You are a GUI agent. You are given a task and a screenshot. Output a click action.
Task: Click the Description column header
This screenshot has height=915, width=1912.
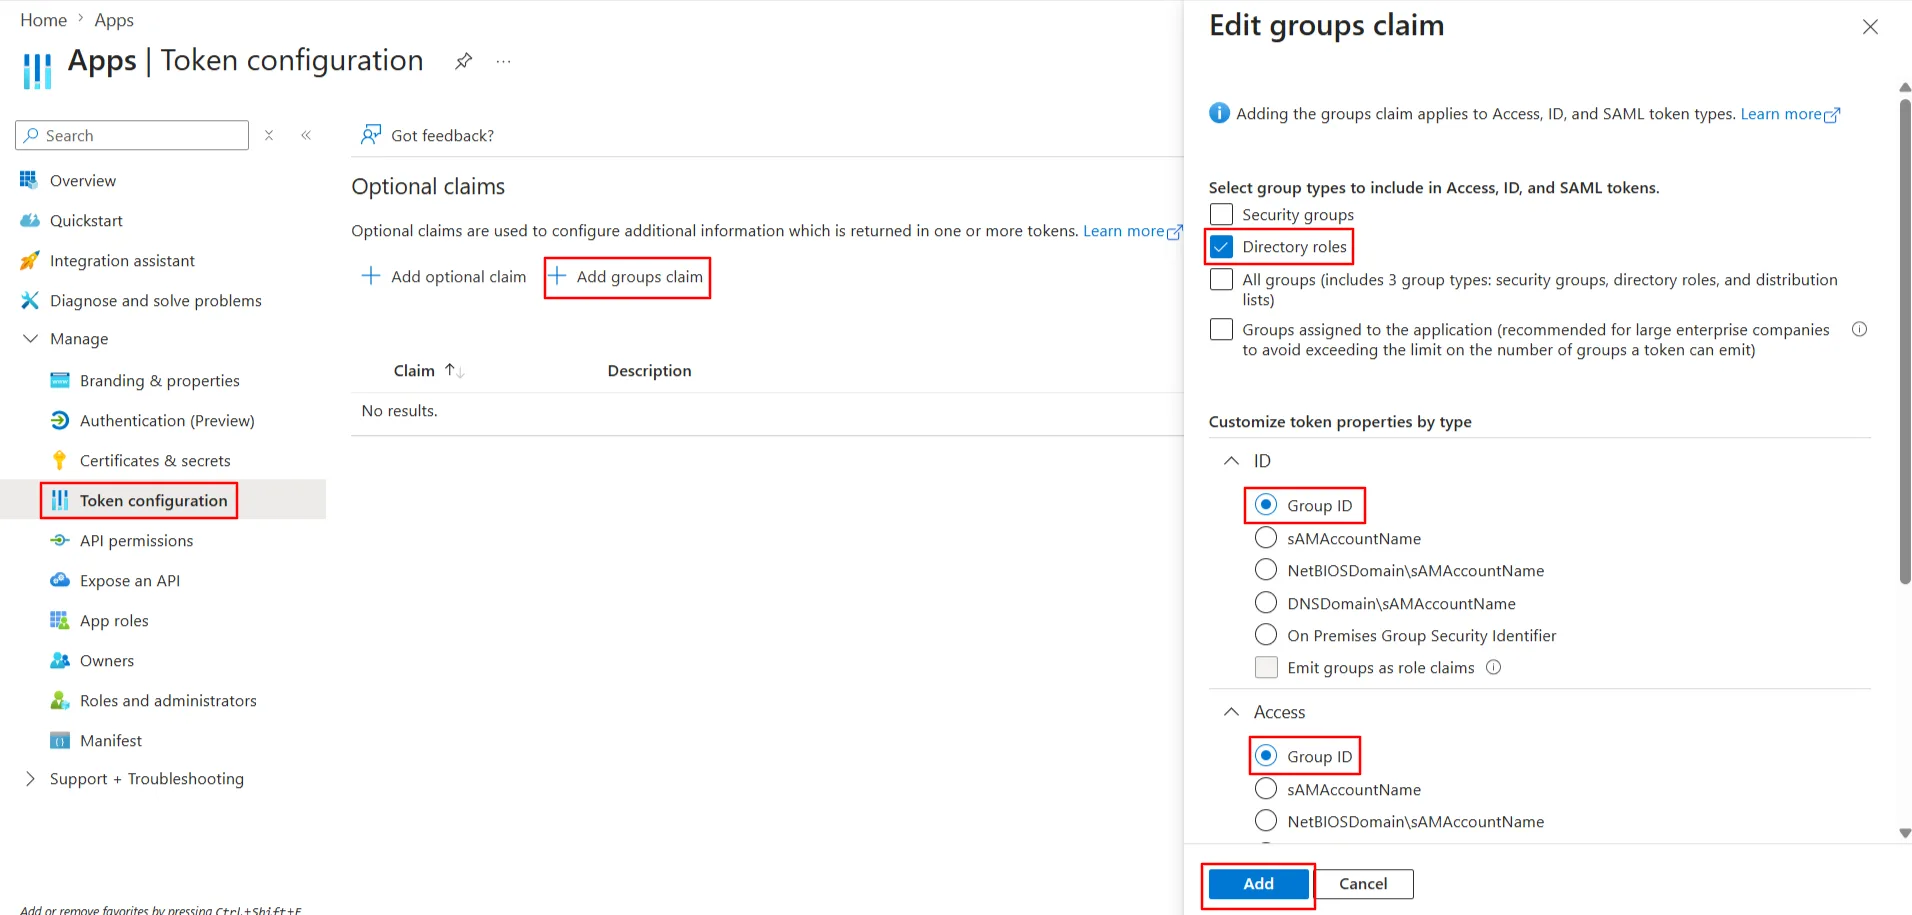[x=649, y=371]
